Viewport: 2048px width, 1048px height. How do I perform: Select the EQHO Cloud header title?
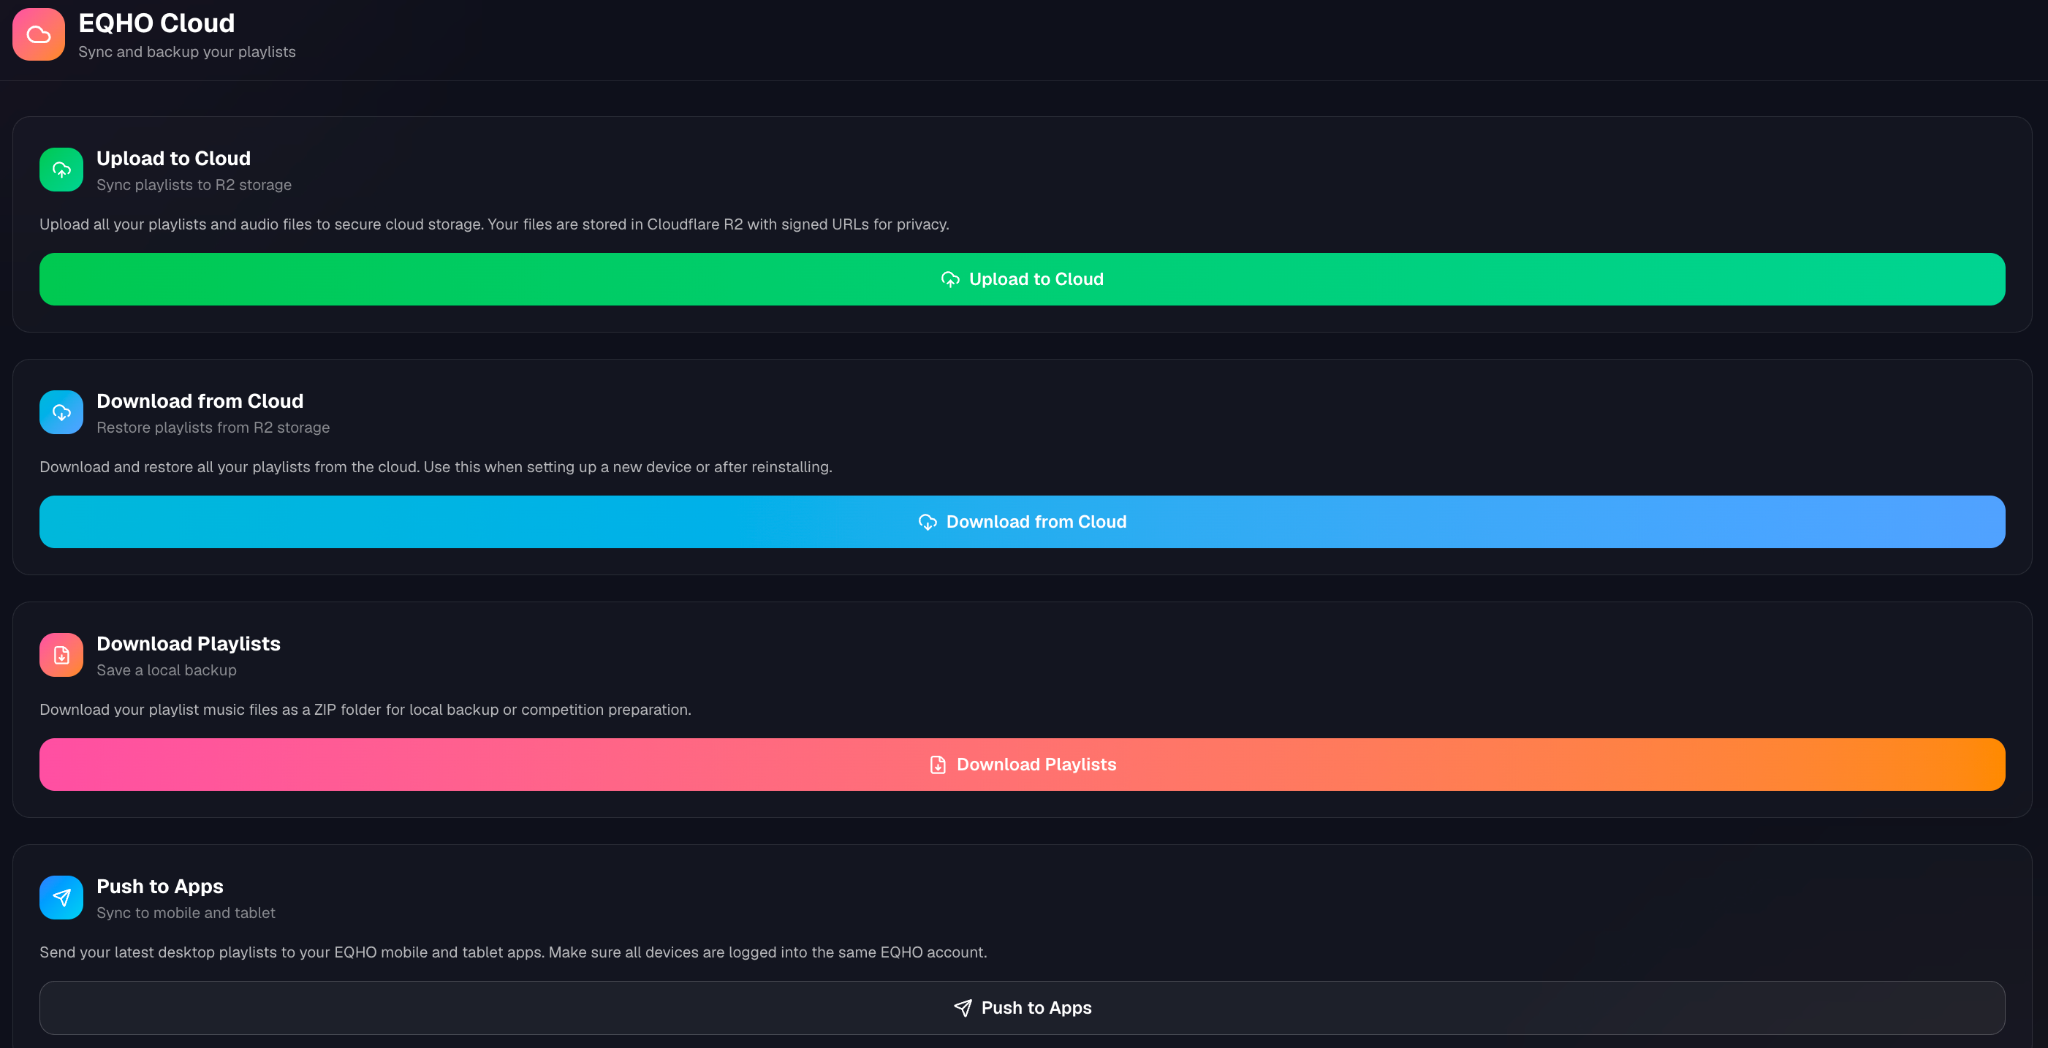[x=157, y=23]
